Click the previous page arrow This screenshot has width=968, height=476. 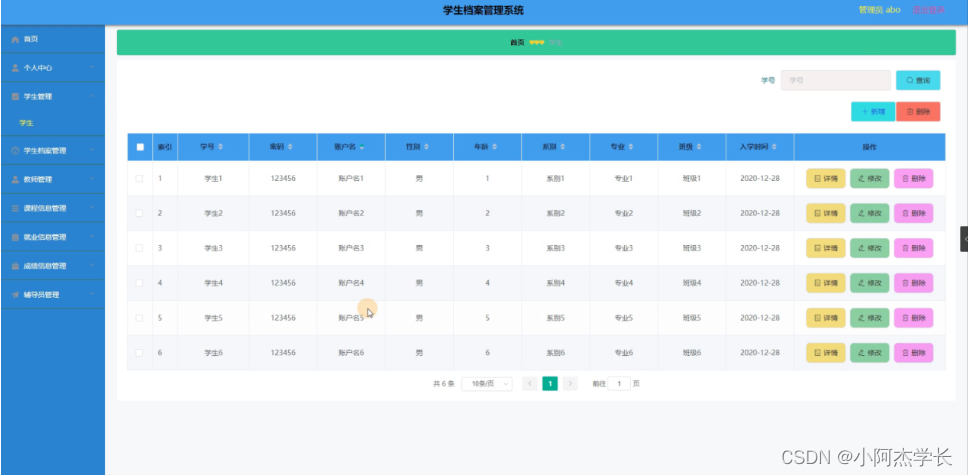[x=530, y=383]
